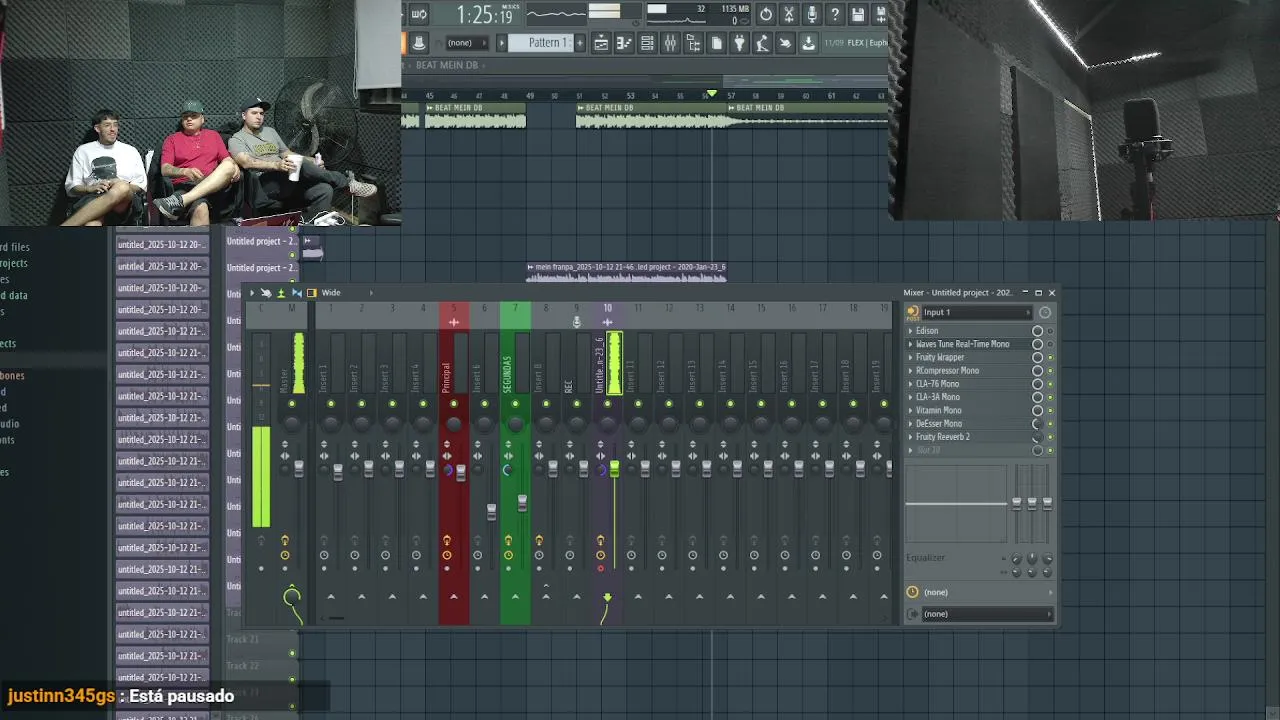
Task: Open the Channel rack view icon
Action: [647, 43]
